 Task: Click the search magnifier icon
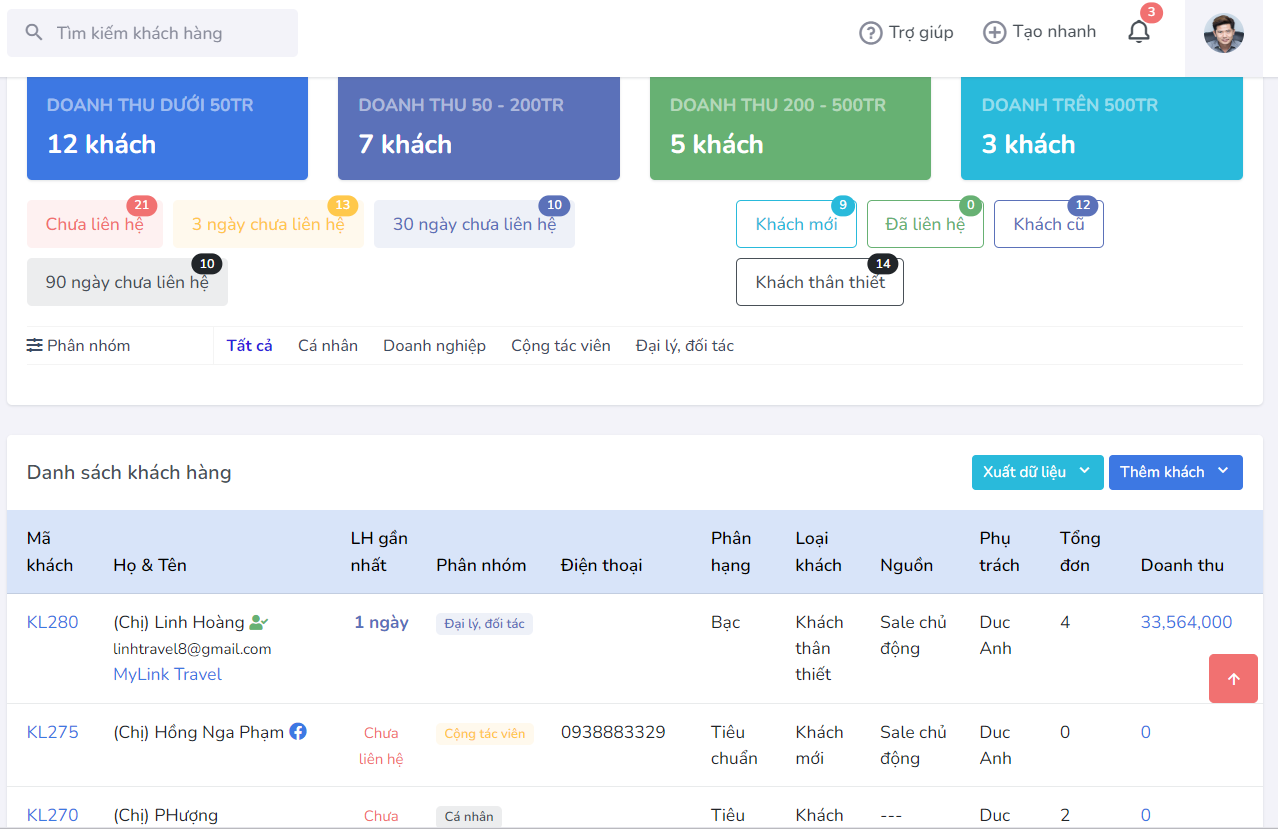[x=34, y=33]
